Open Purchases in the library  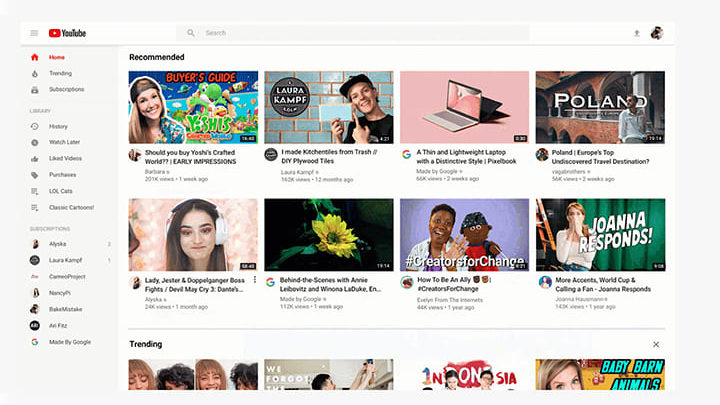(62, 175)
